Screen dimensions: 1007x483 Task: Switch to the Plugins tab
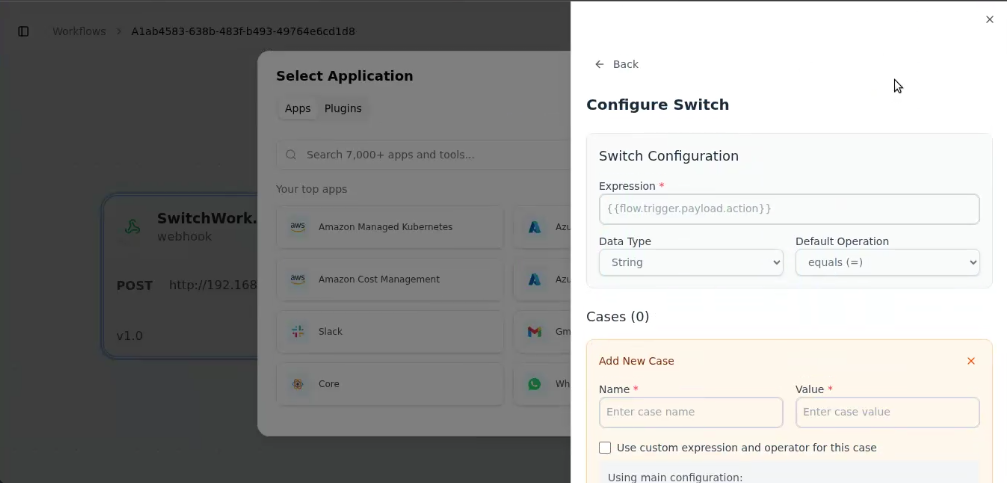pos(343,108)
